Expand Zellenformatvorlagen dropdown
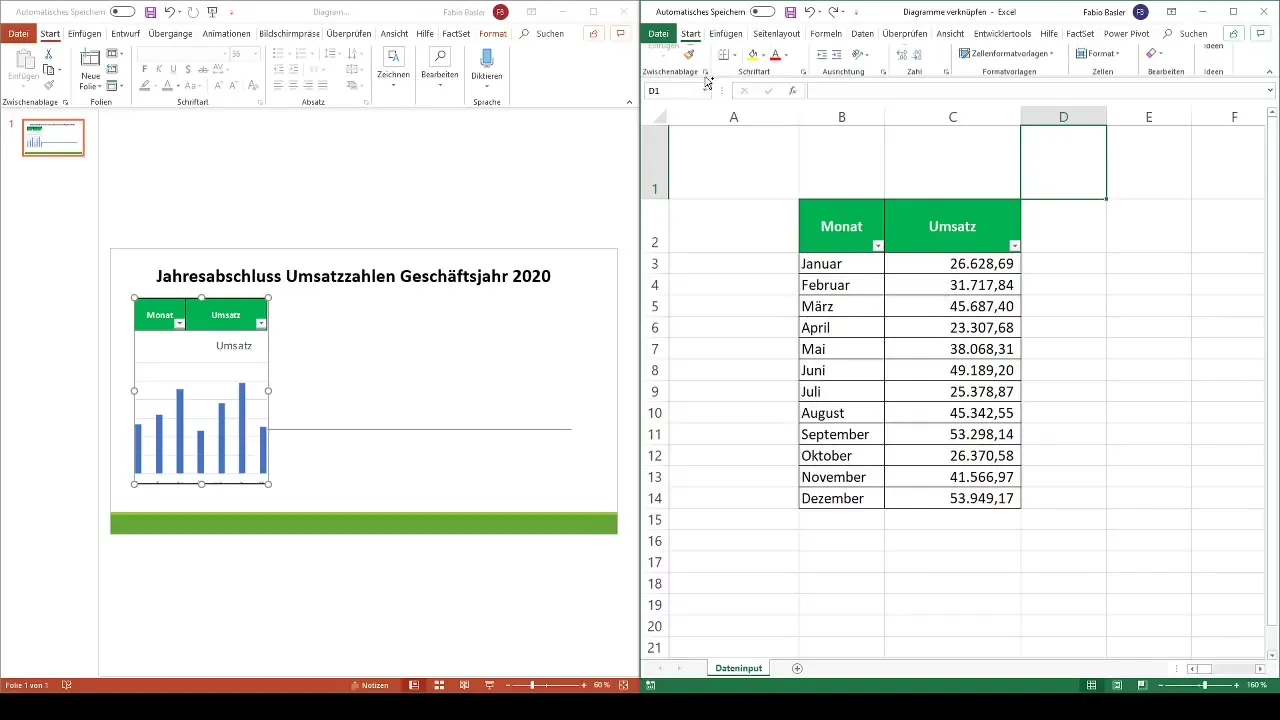The height and width of the screenshot is (720, 1280). pyautogui.click(x=1006, y=54)
